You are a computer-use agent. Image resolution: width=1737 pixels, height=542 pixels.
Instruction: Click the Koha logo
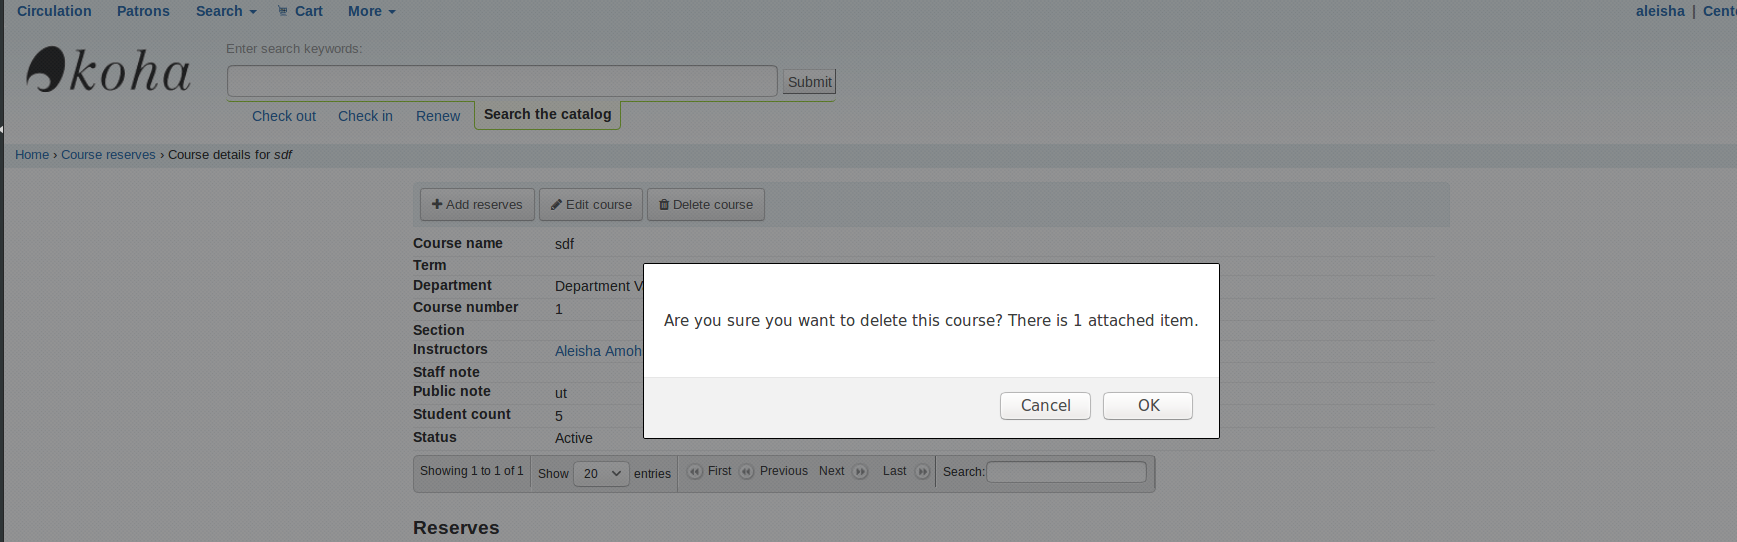tap(108, 71)
